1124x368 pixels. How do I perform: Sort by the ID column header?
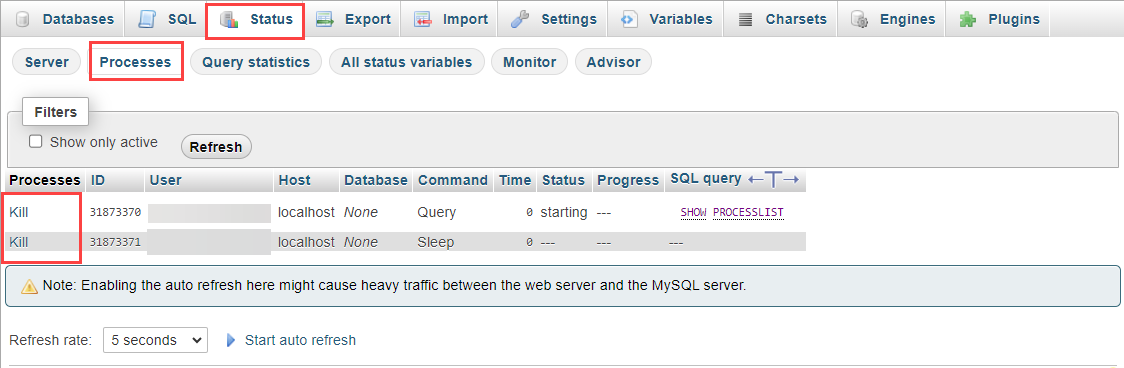pos(98,180)
